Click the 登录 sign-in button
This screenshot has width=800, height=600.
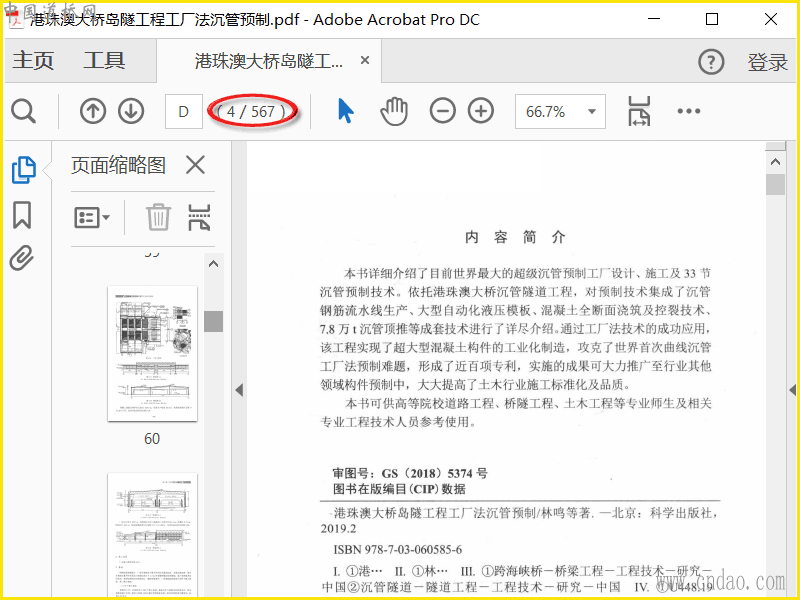768,62
